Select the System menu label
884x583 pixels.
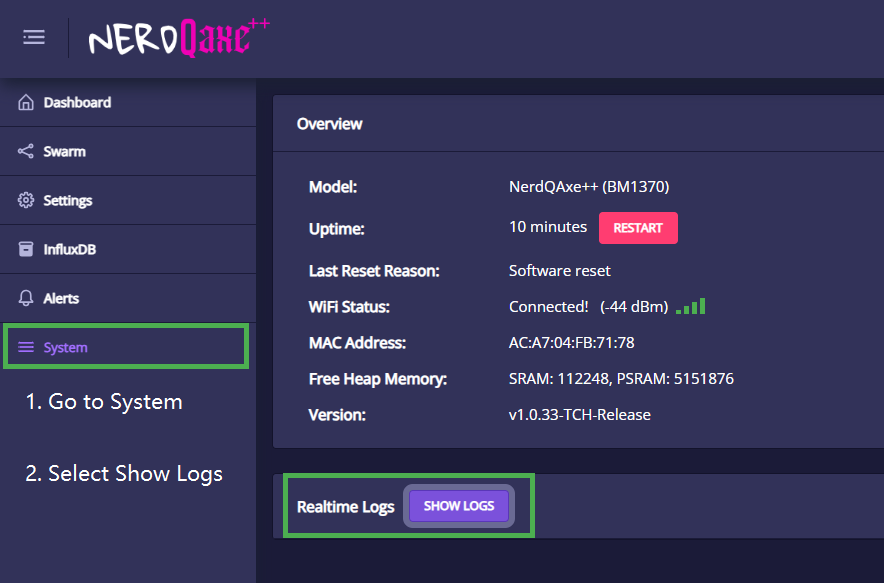click(66, 348)
